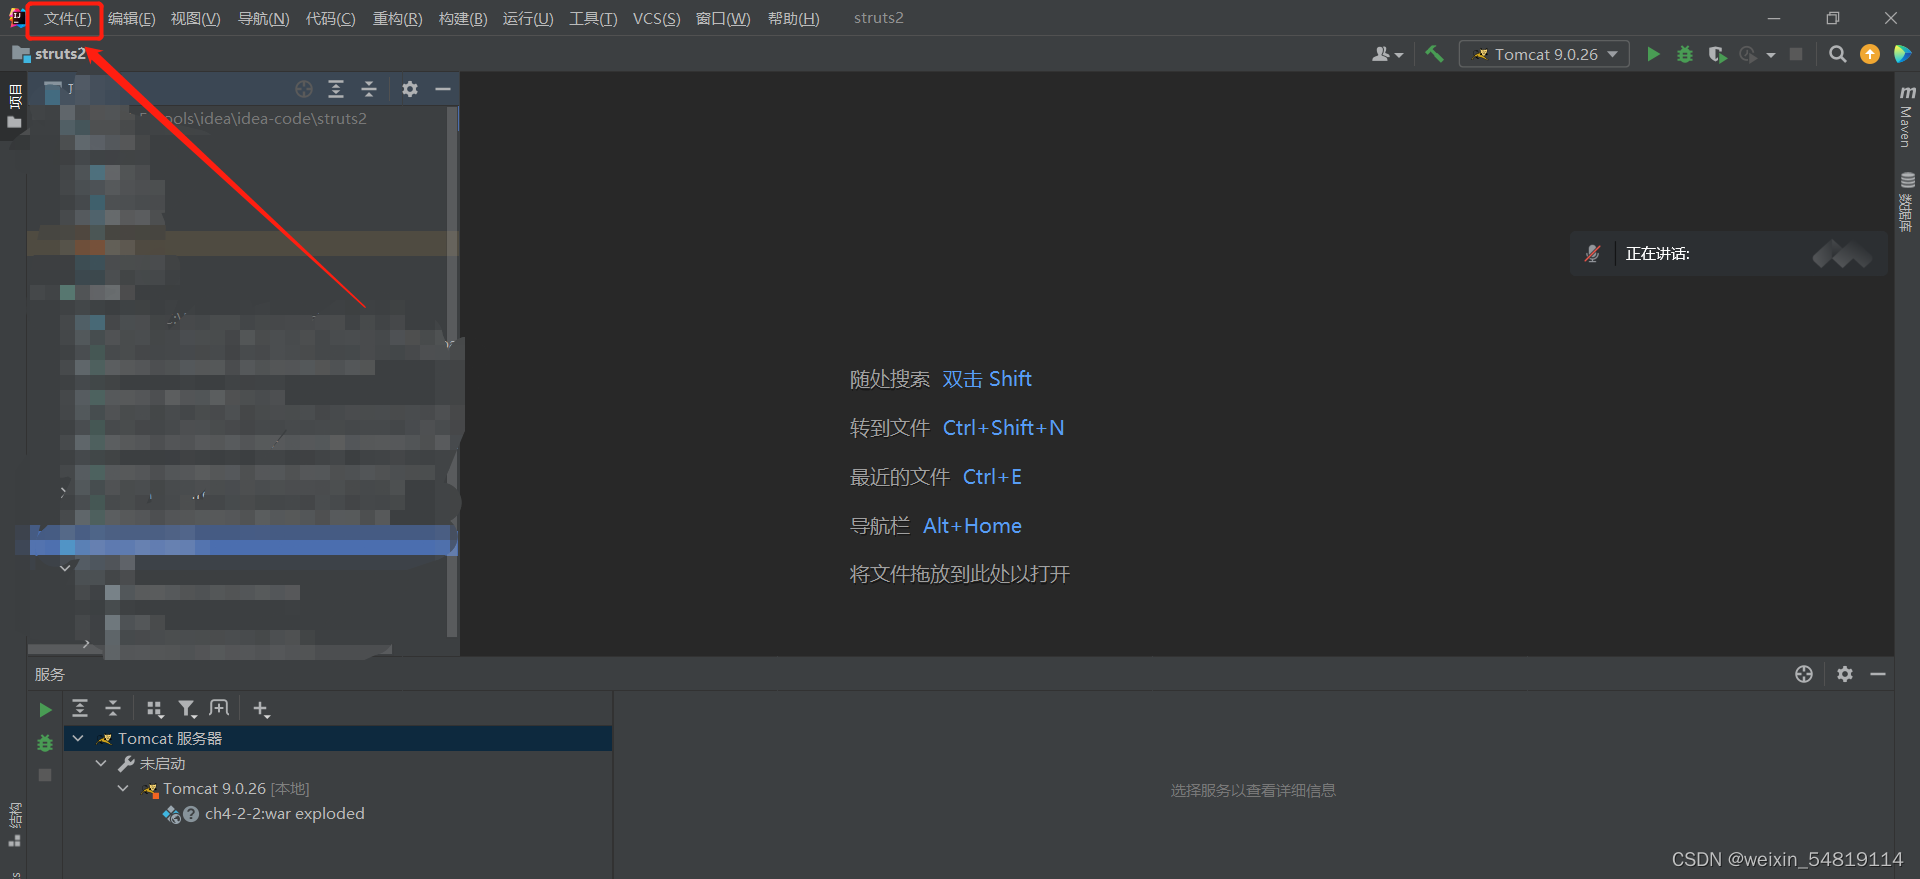Open the VCS(S) menu
1920x879 pixels.
[656, 19]
